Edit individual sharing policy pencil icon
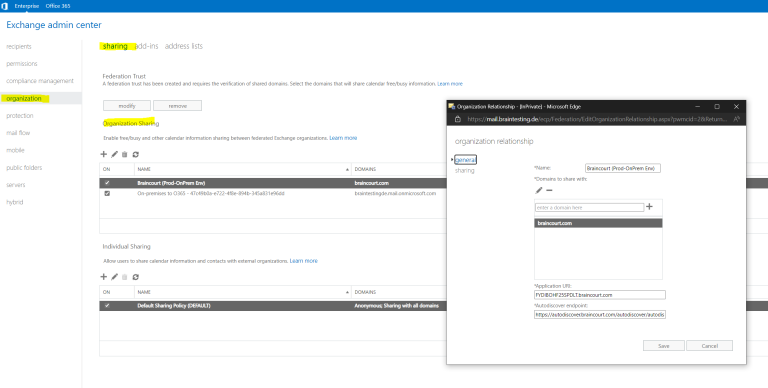Viewport: 768px width, 388px height. point(114,277)
